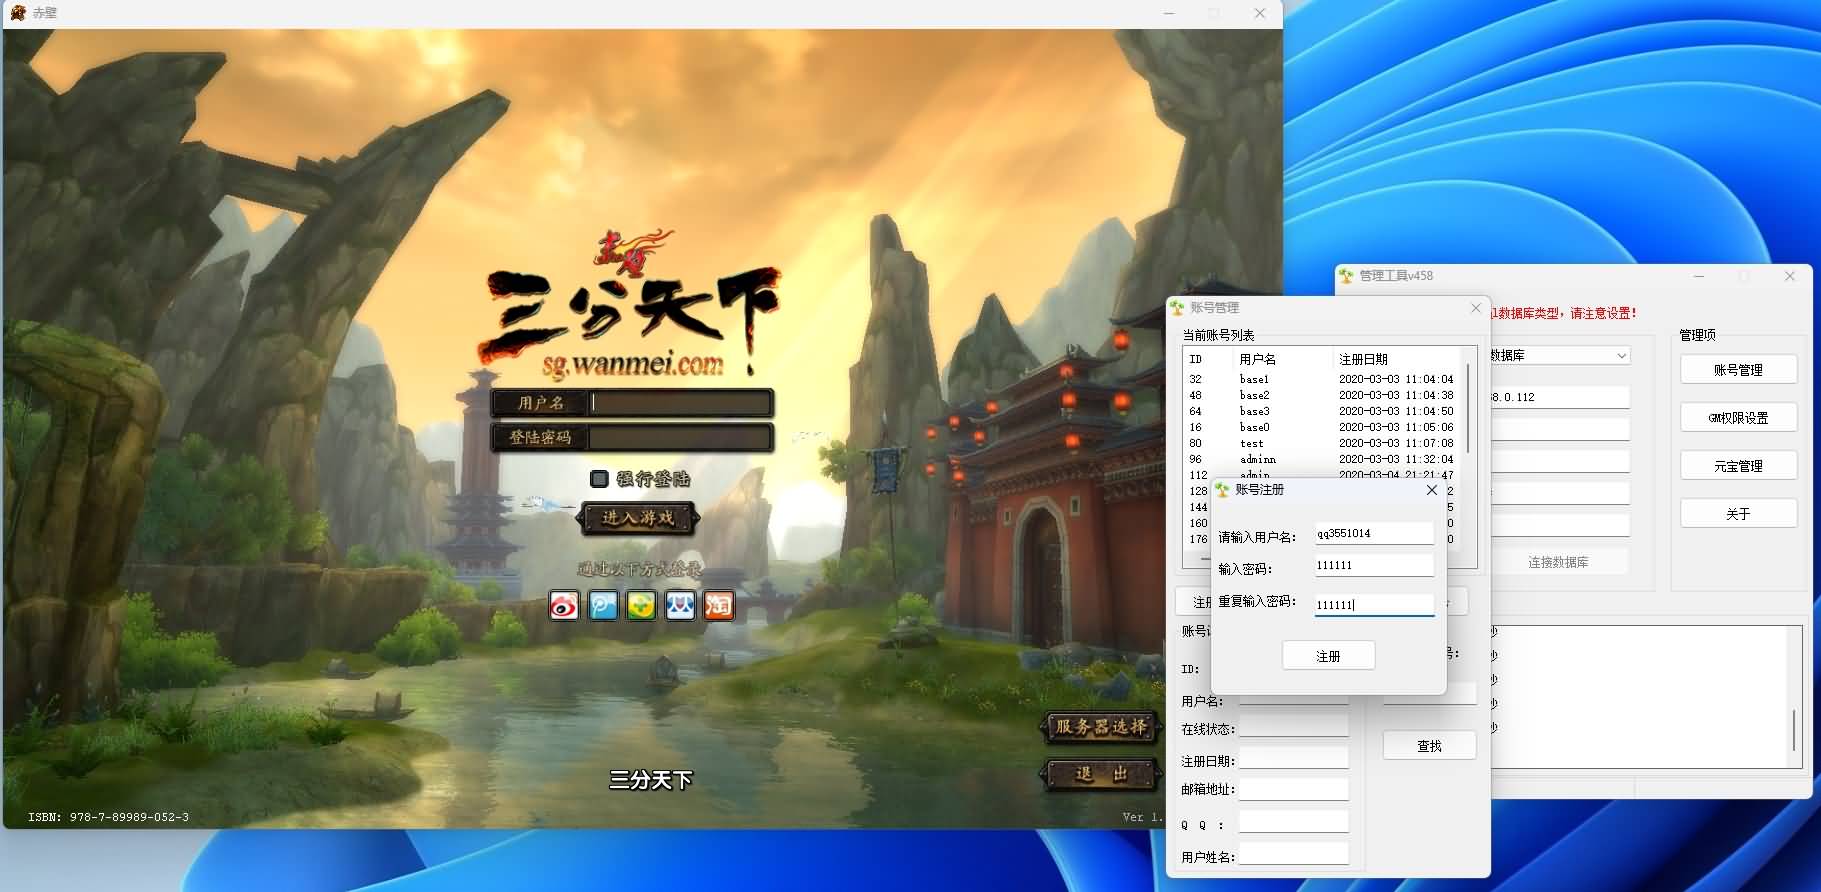Select the blue-and-white Renren login icon
The image size is (1821, 892).
click(680, 605)
